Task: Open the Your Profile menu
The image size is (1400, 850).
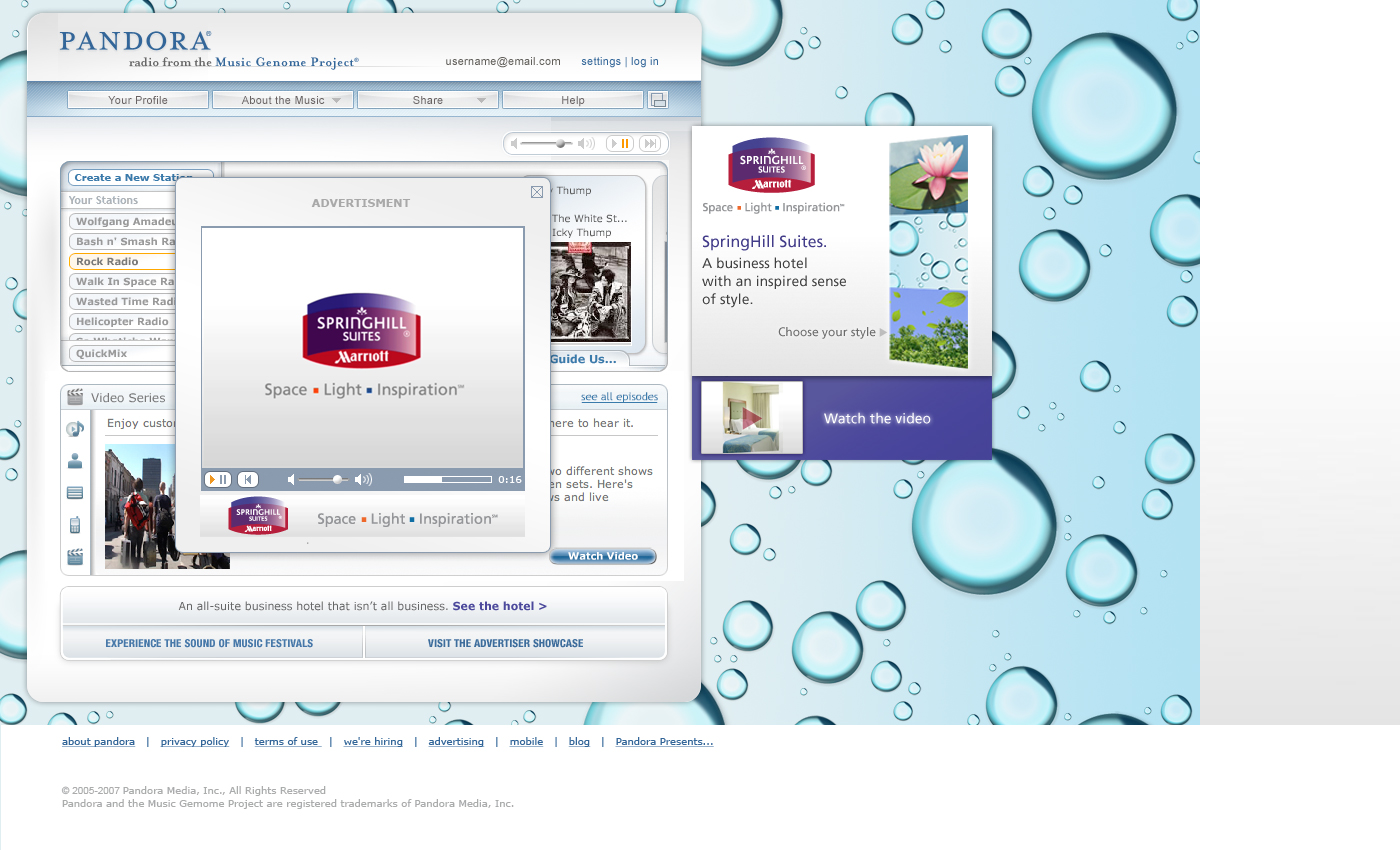Action: point(138,100)
